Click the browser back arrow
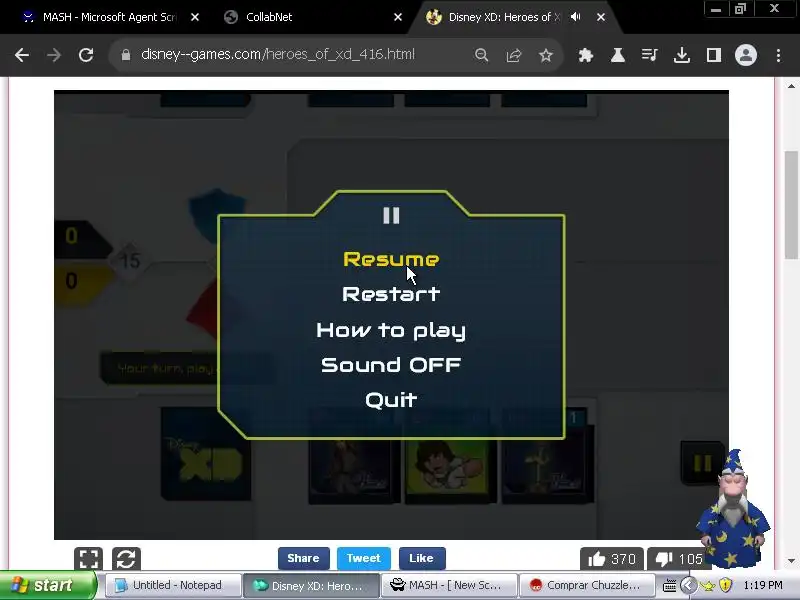 21,55
